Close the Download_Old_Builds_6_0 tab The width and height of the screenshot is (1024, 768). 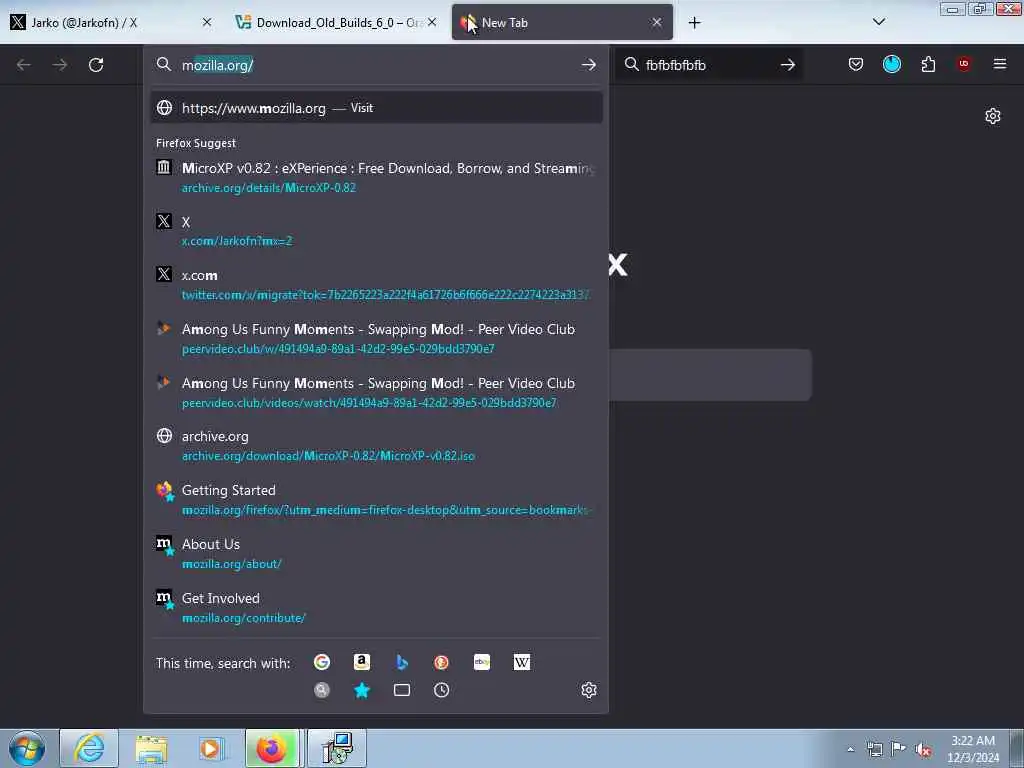click(x=432, y=22)
